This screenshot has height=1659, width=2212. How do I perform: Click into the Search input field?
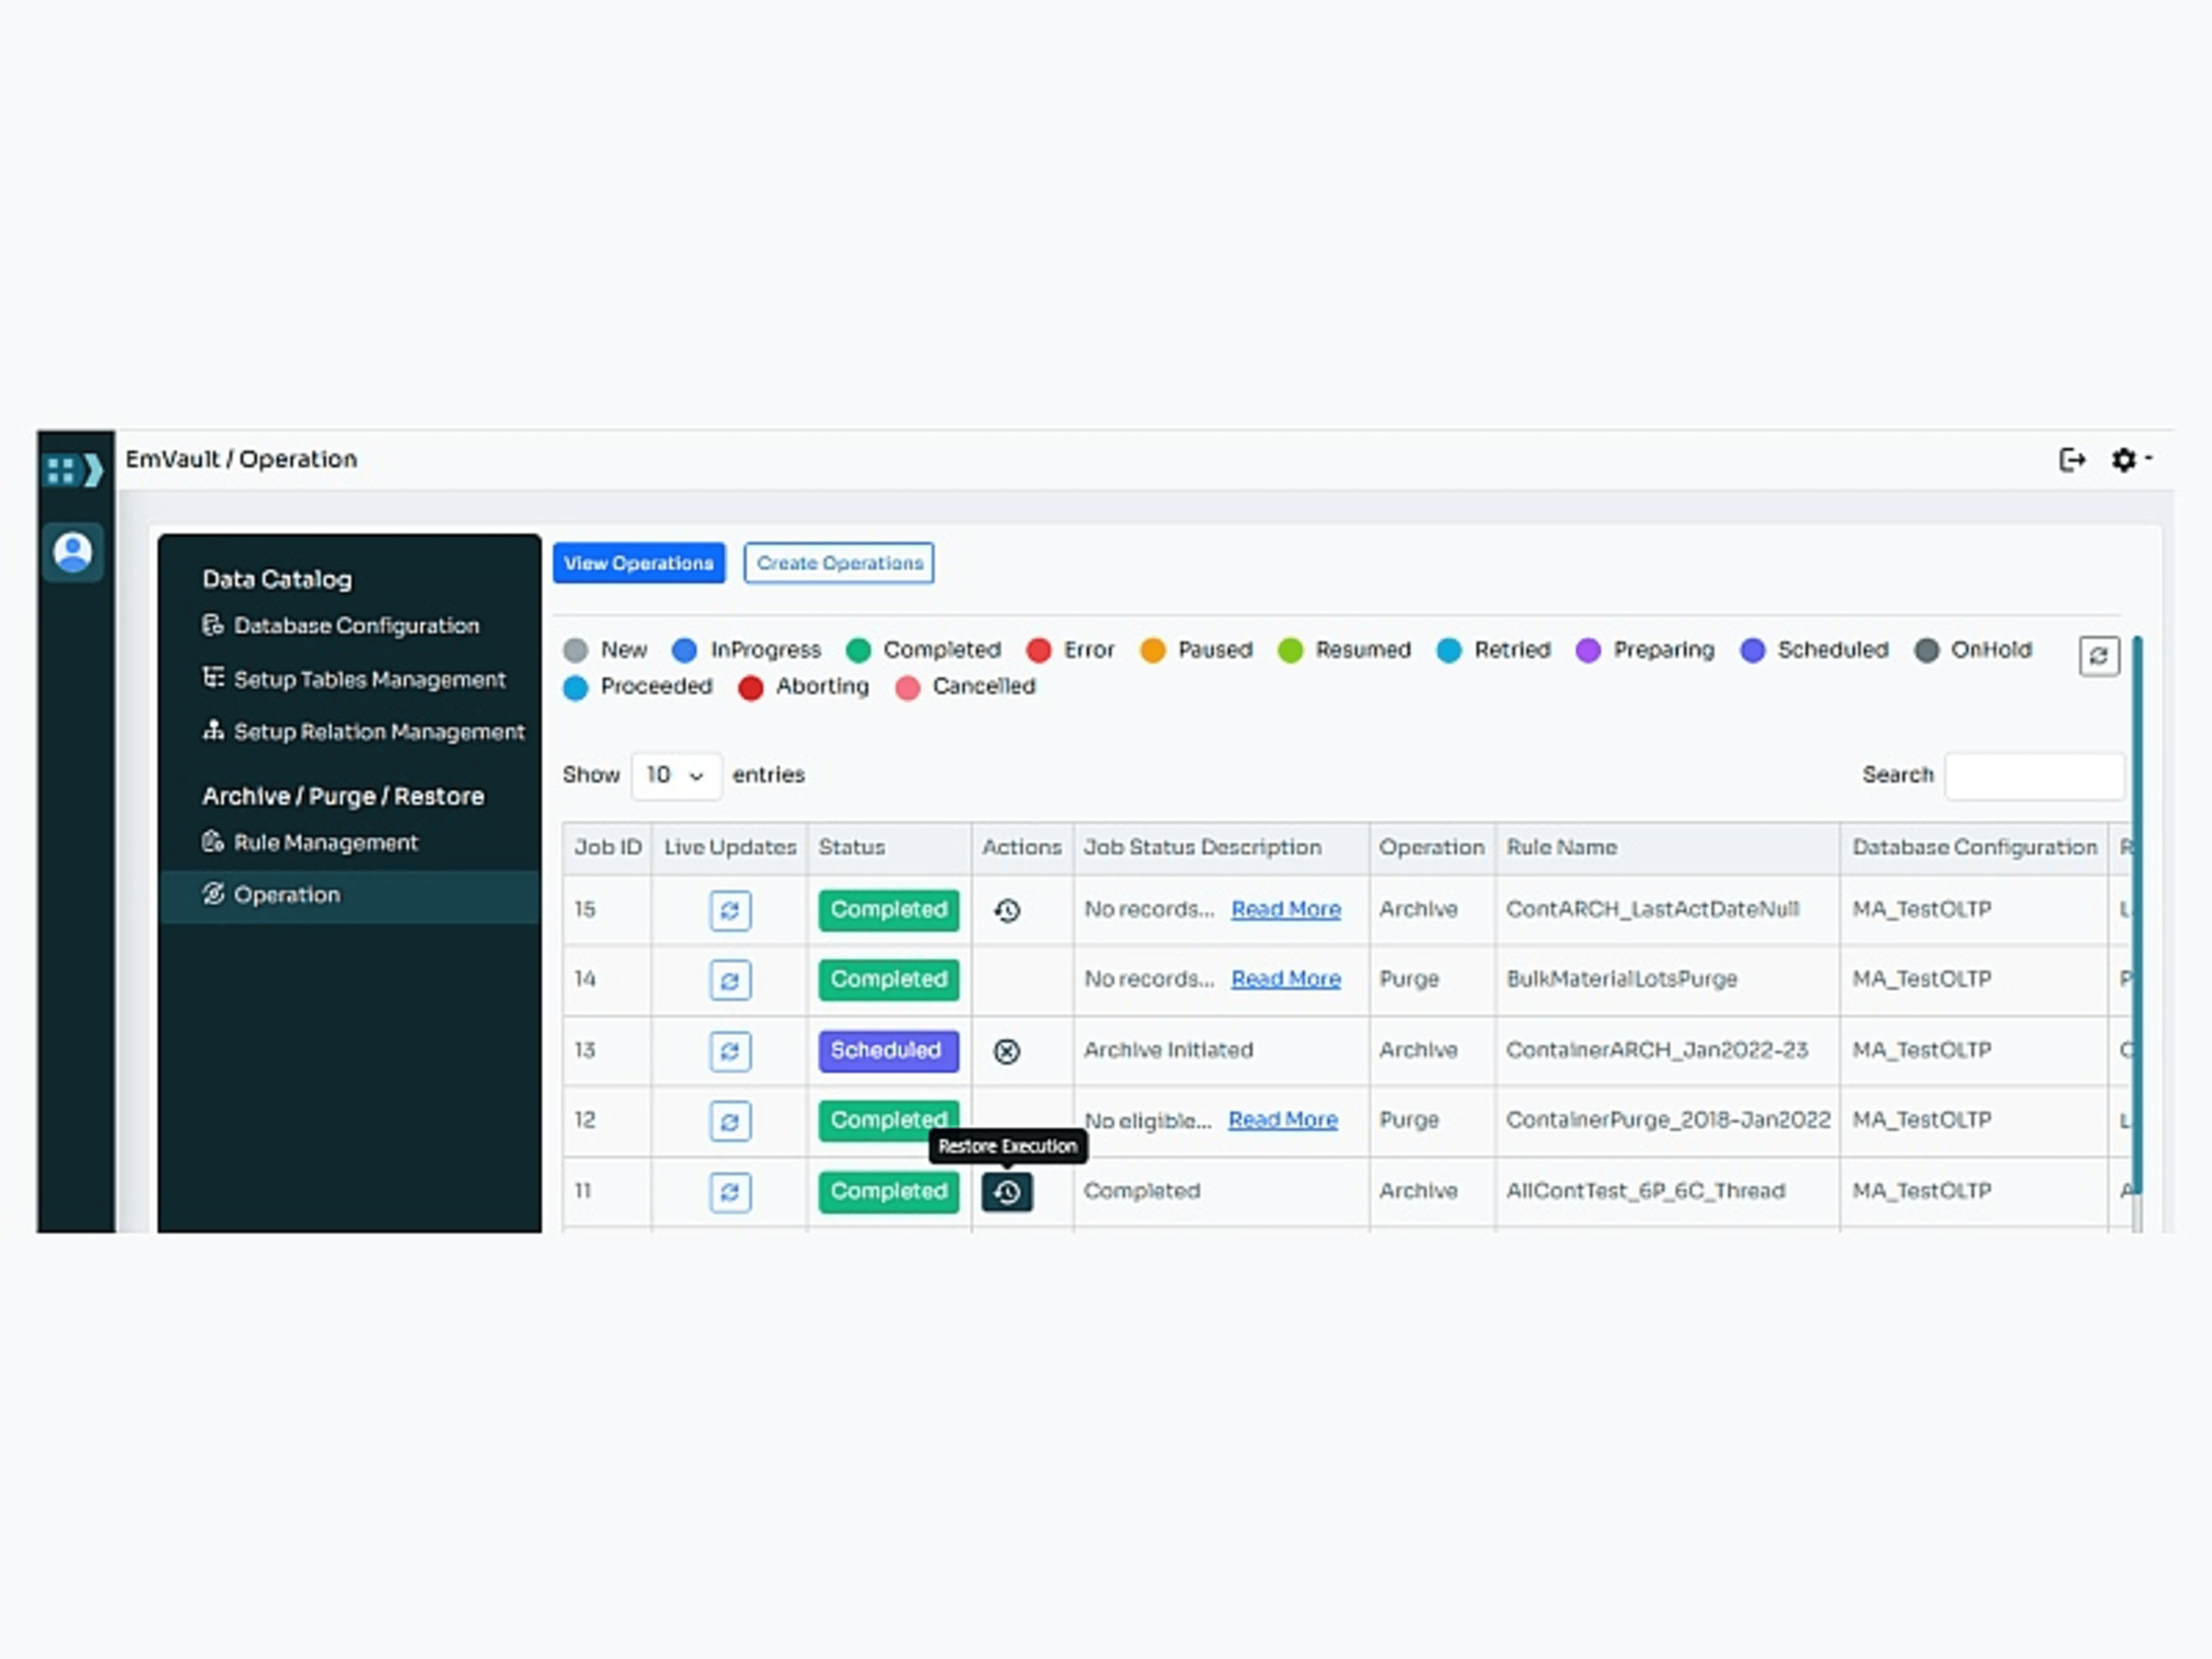click(x=2033, y=776)
